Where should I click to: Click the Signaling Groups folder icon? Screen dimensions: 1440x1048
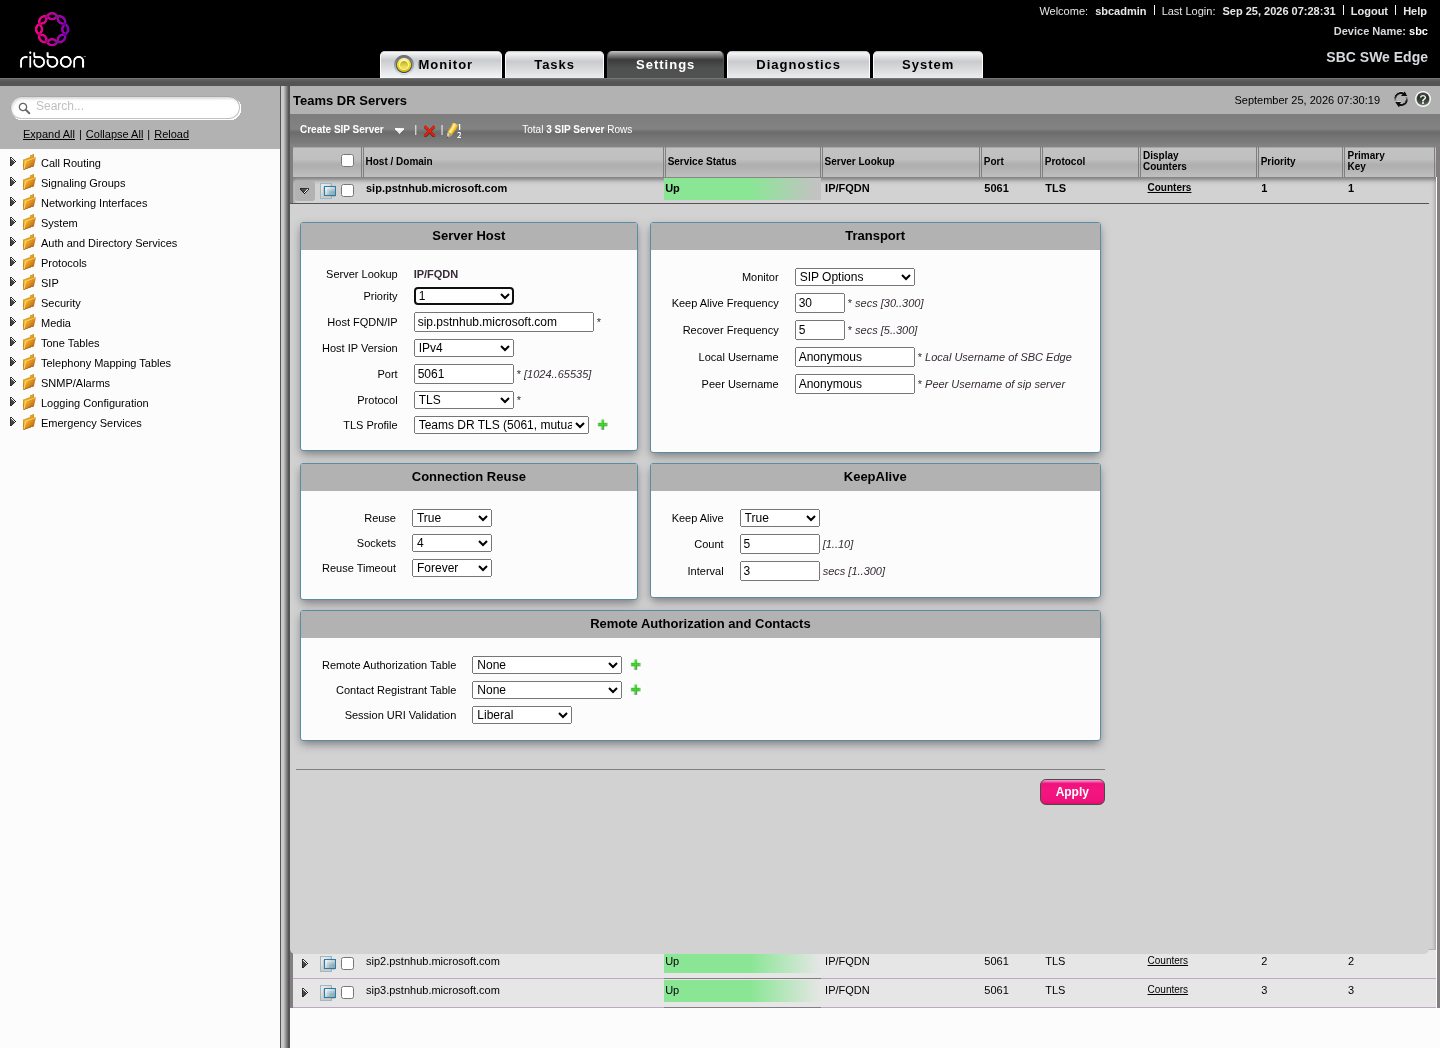[x=29, y=182]
